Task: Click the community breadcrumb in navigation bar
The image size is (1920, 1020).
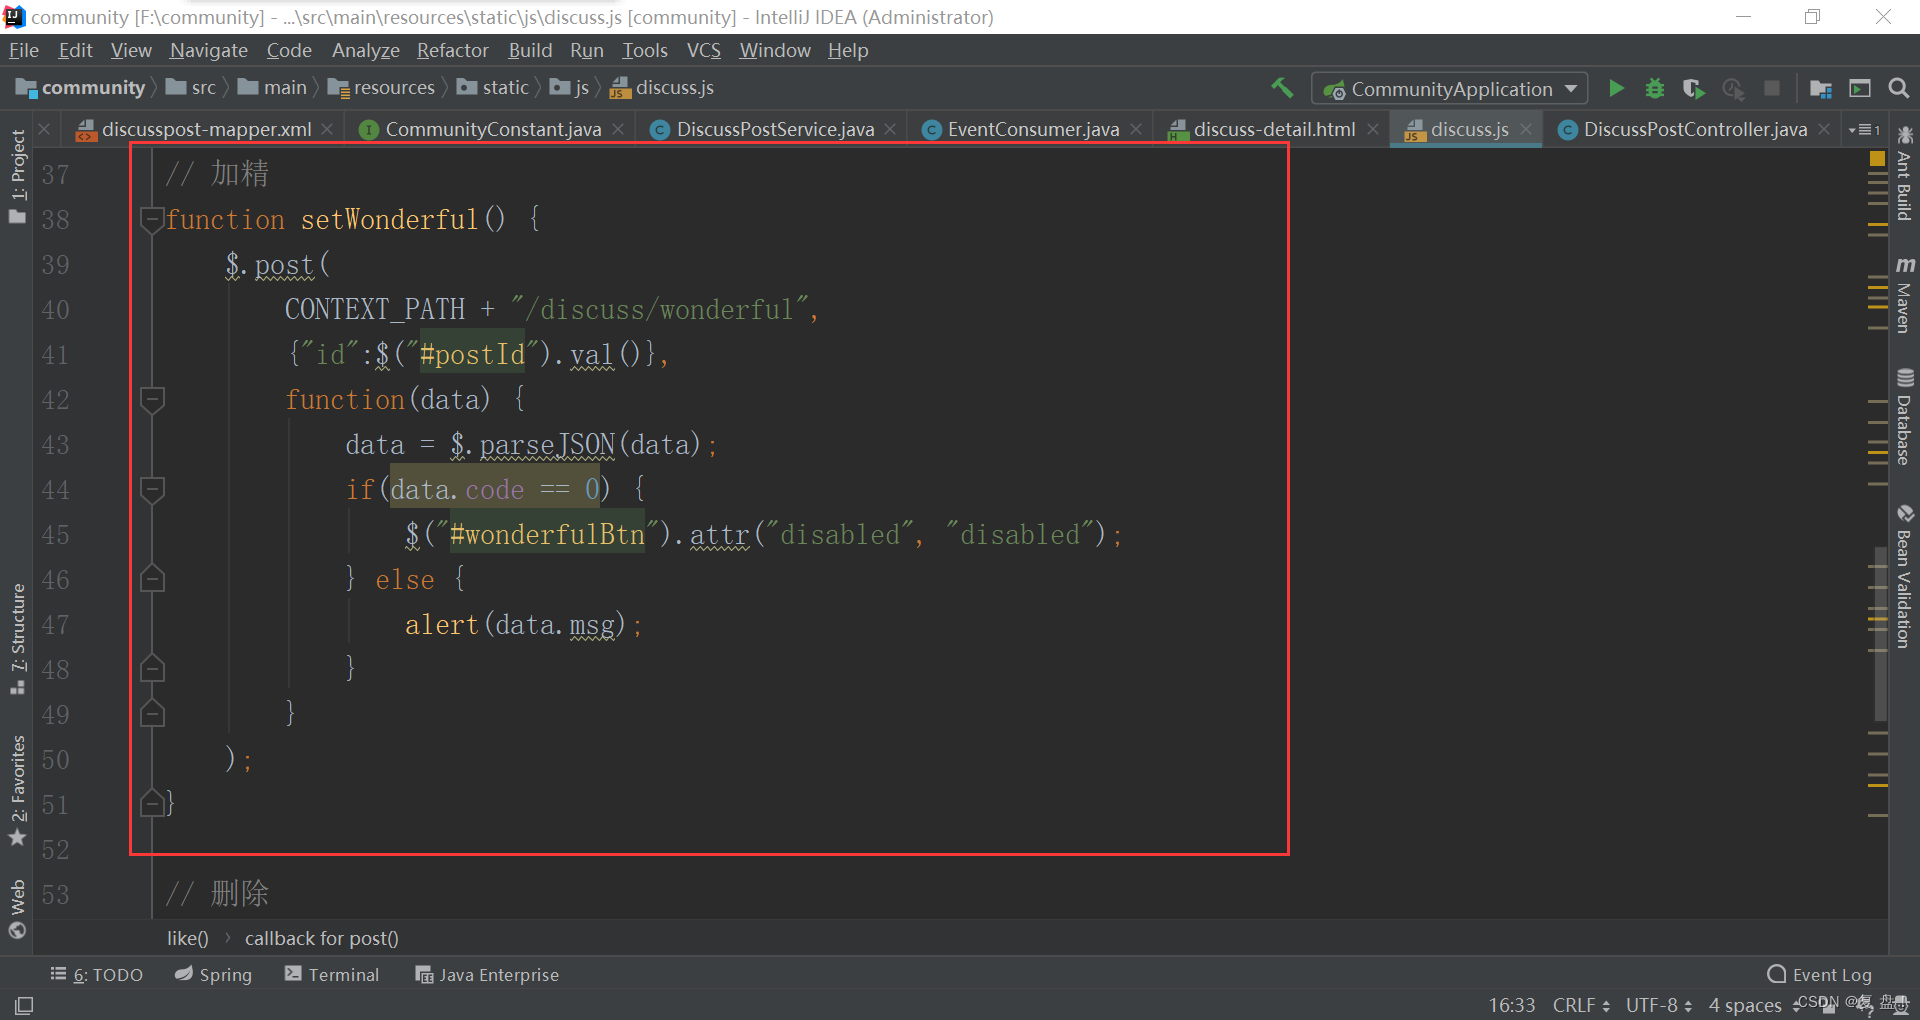Action: (x=82, y=88)
